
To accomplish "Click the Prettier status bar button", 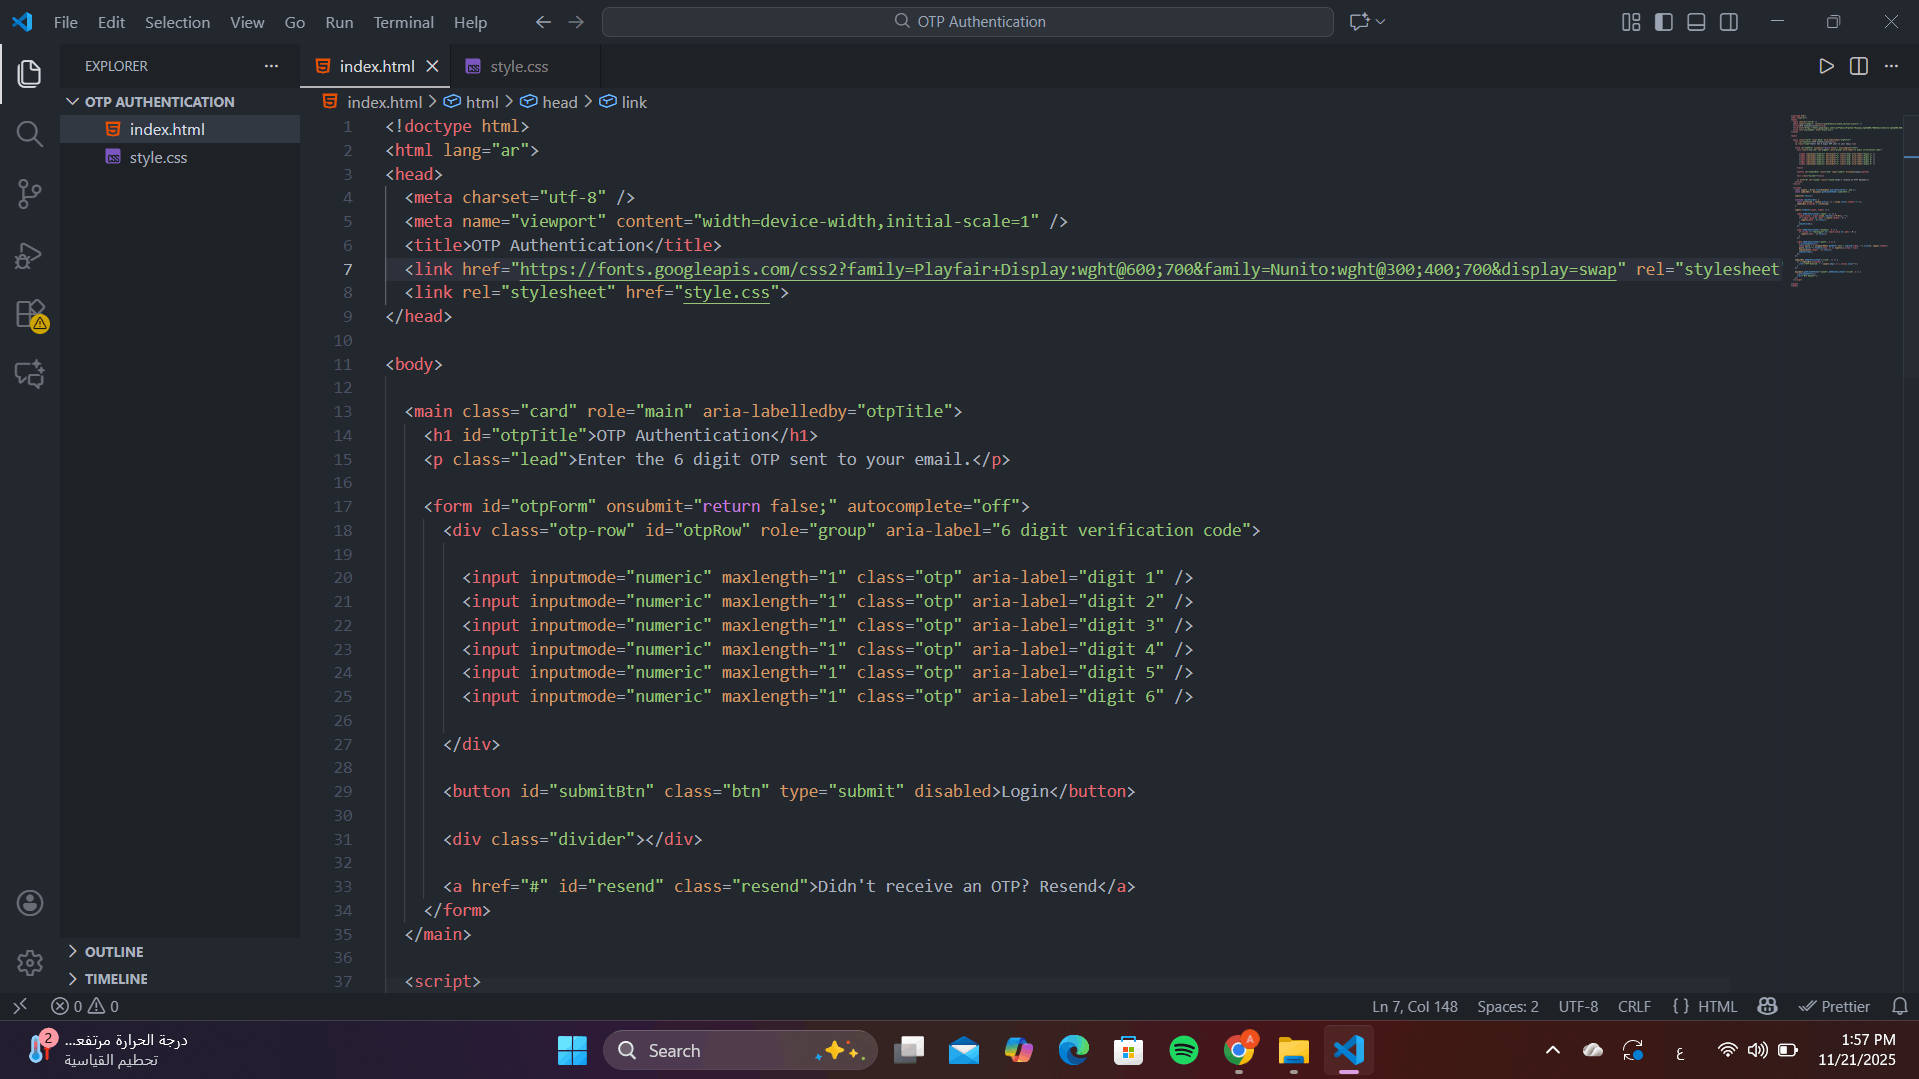I will point(1834,1006).
